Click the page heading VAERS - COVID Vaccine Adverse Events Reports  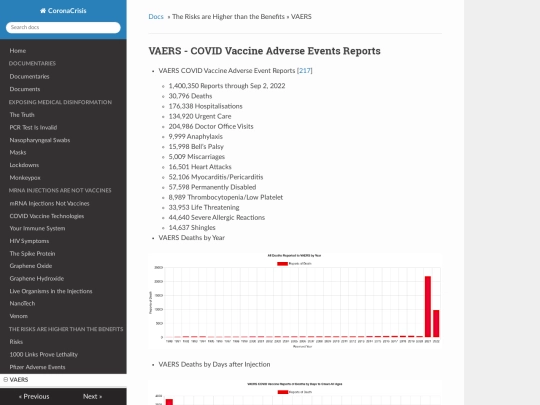(264, 51)
